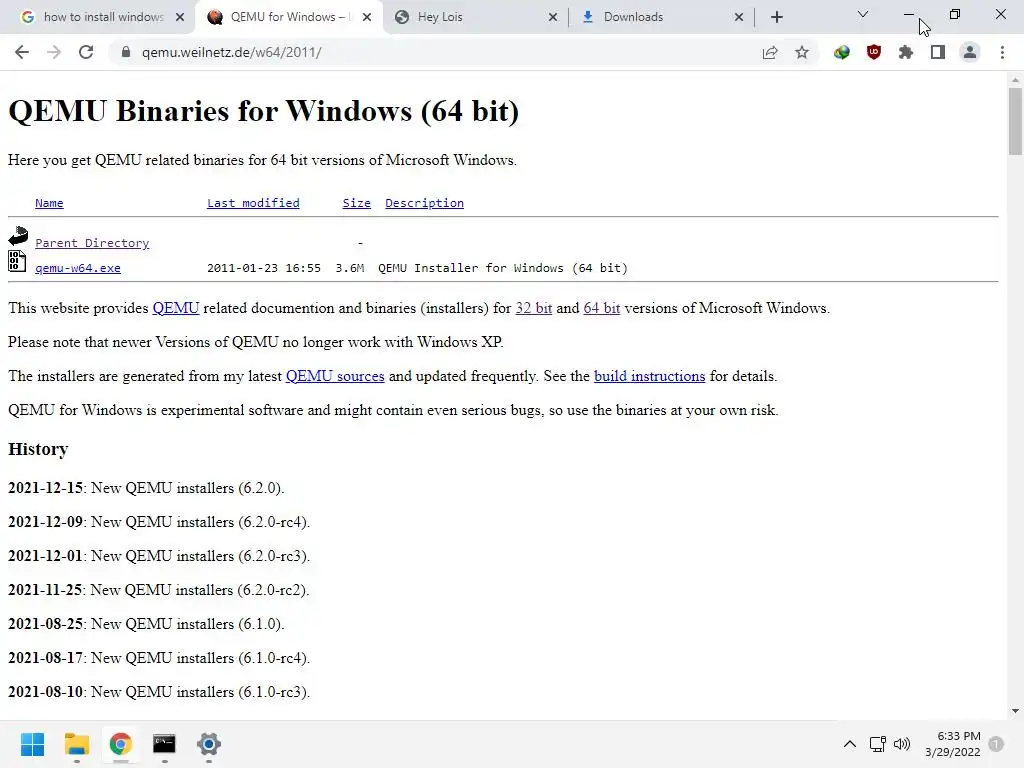The image size is (1024, 768).
Task: Select the '3.6M' file size text
Action: click(350, 268)
